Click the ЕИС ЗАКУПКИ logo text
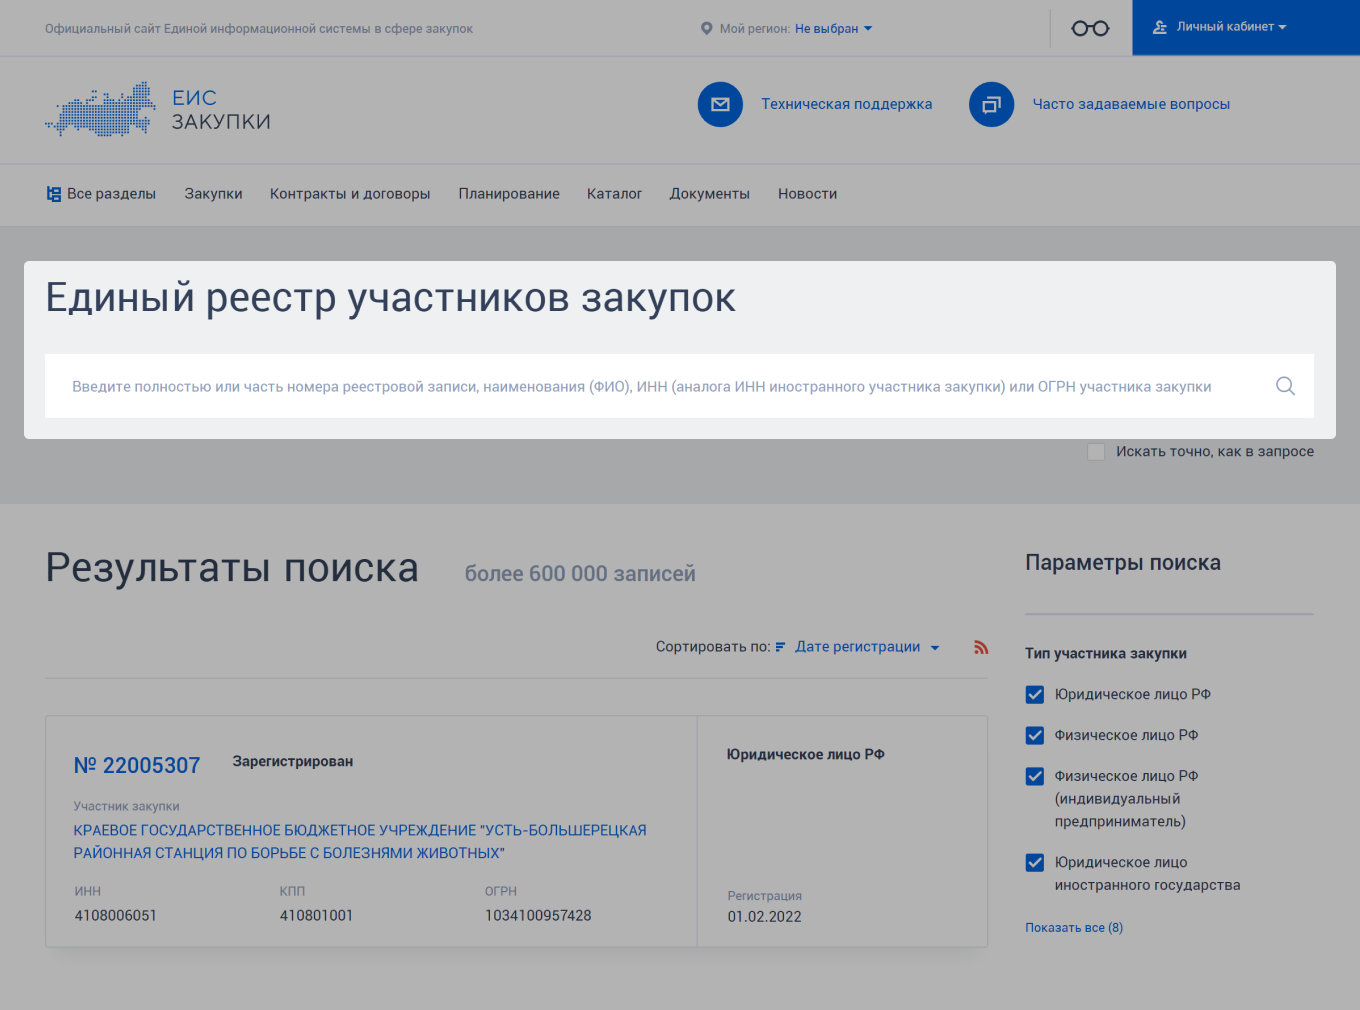1360x1010 pixels. pos(221,110)
